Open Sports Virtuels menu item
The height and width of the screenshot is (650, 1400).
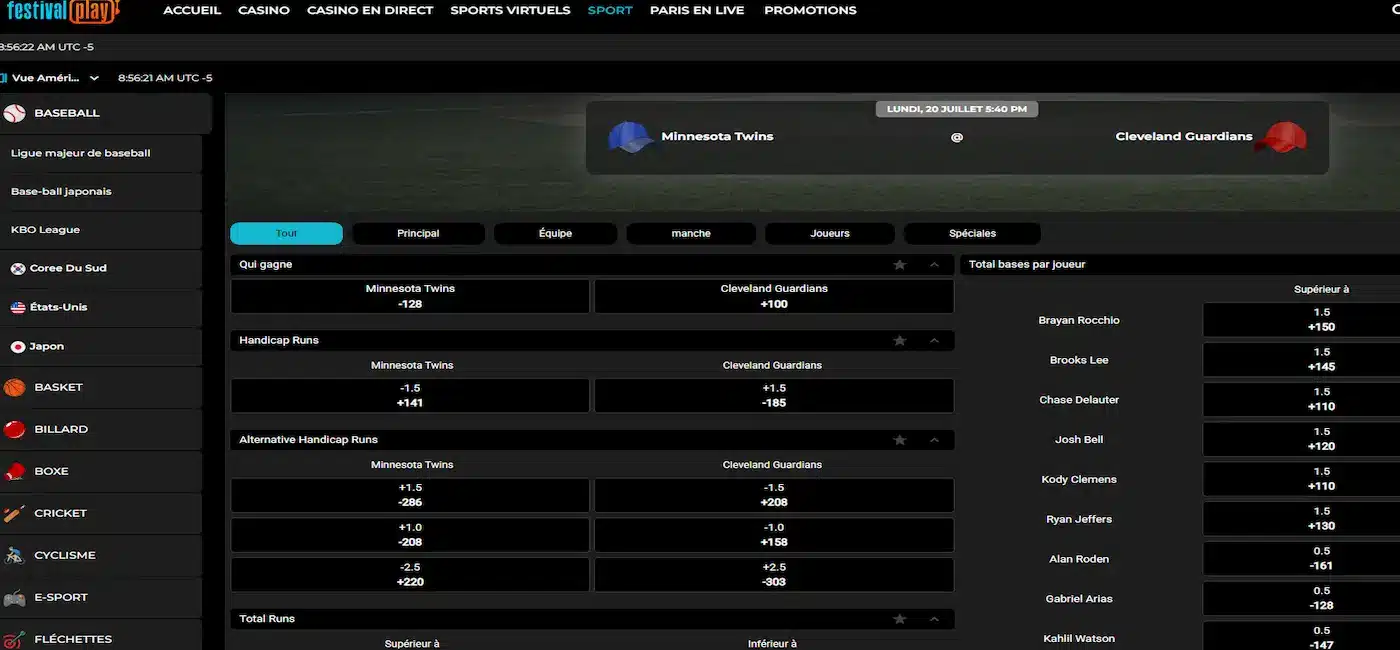(x=510, y=10)
